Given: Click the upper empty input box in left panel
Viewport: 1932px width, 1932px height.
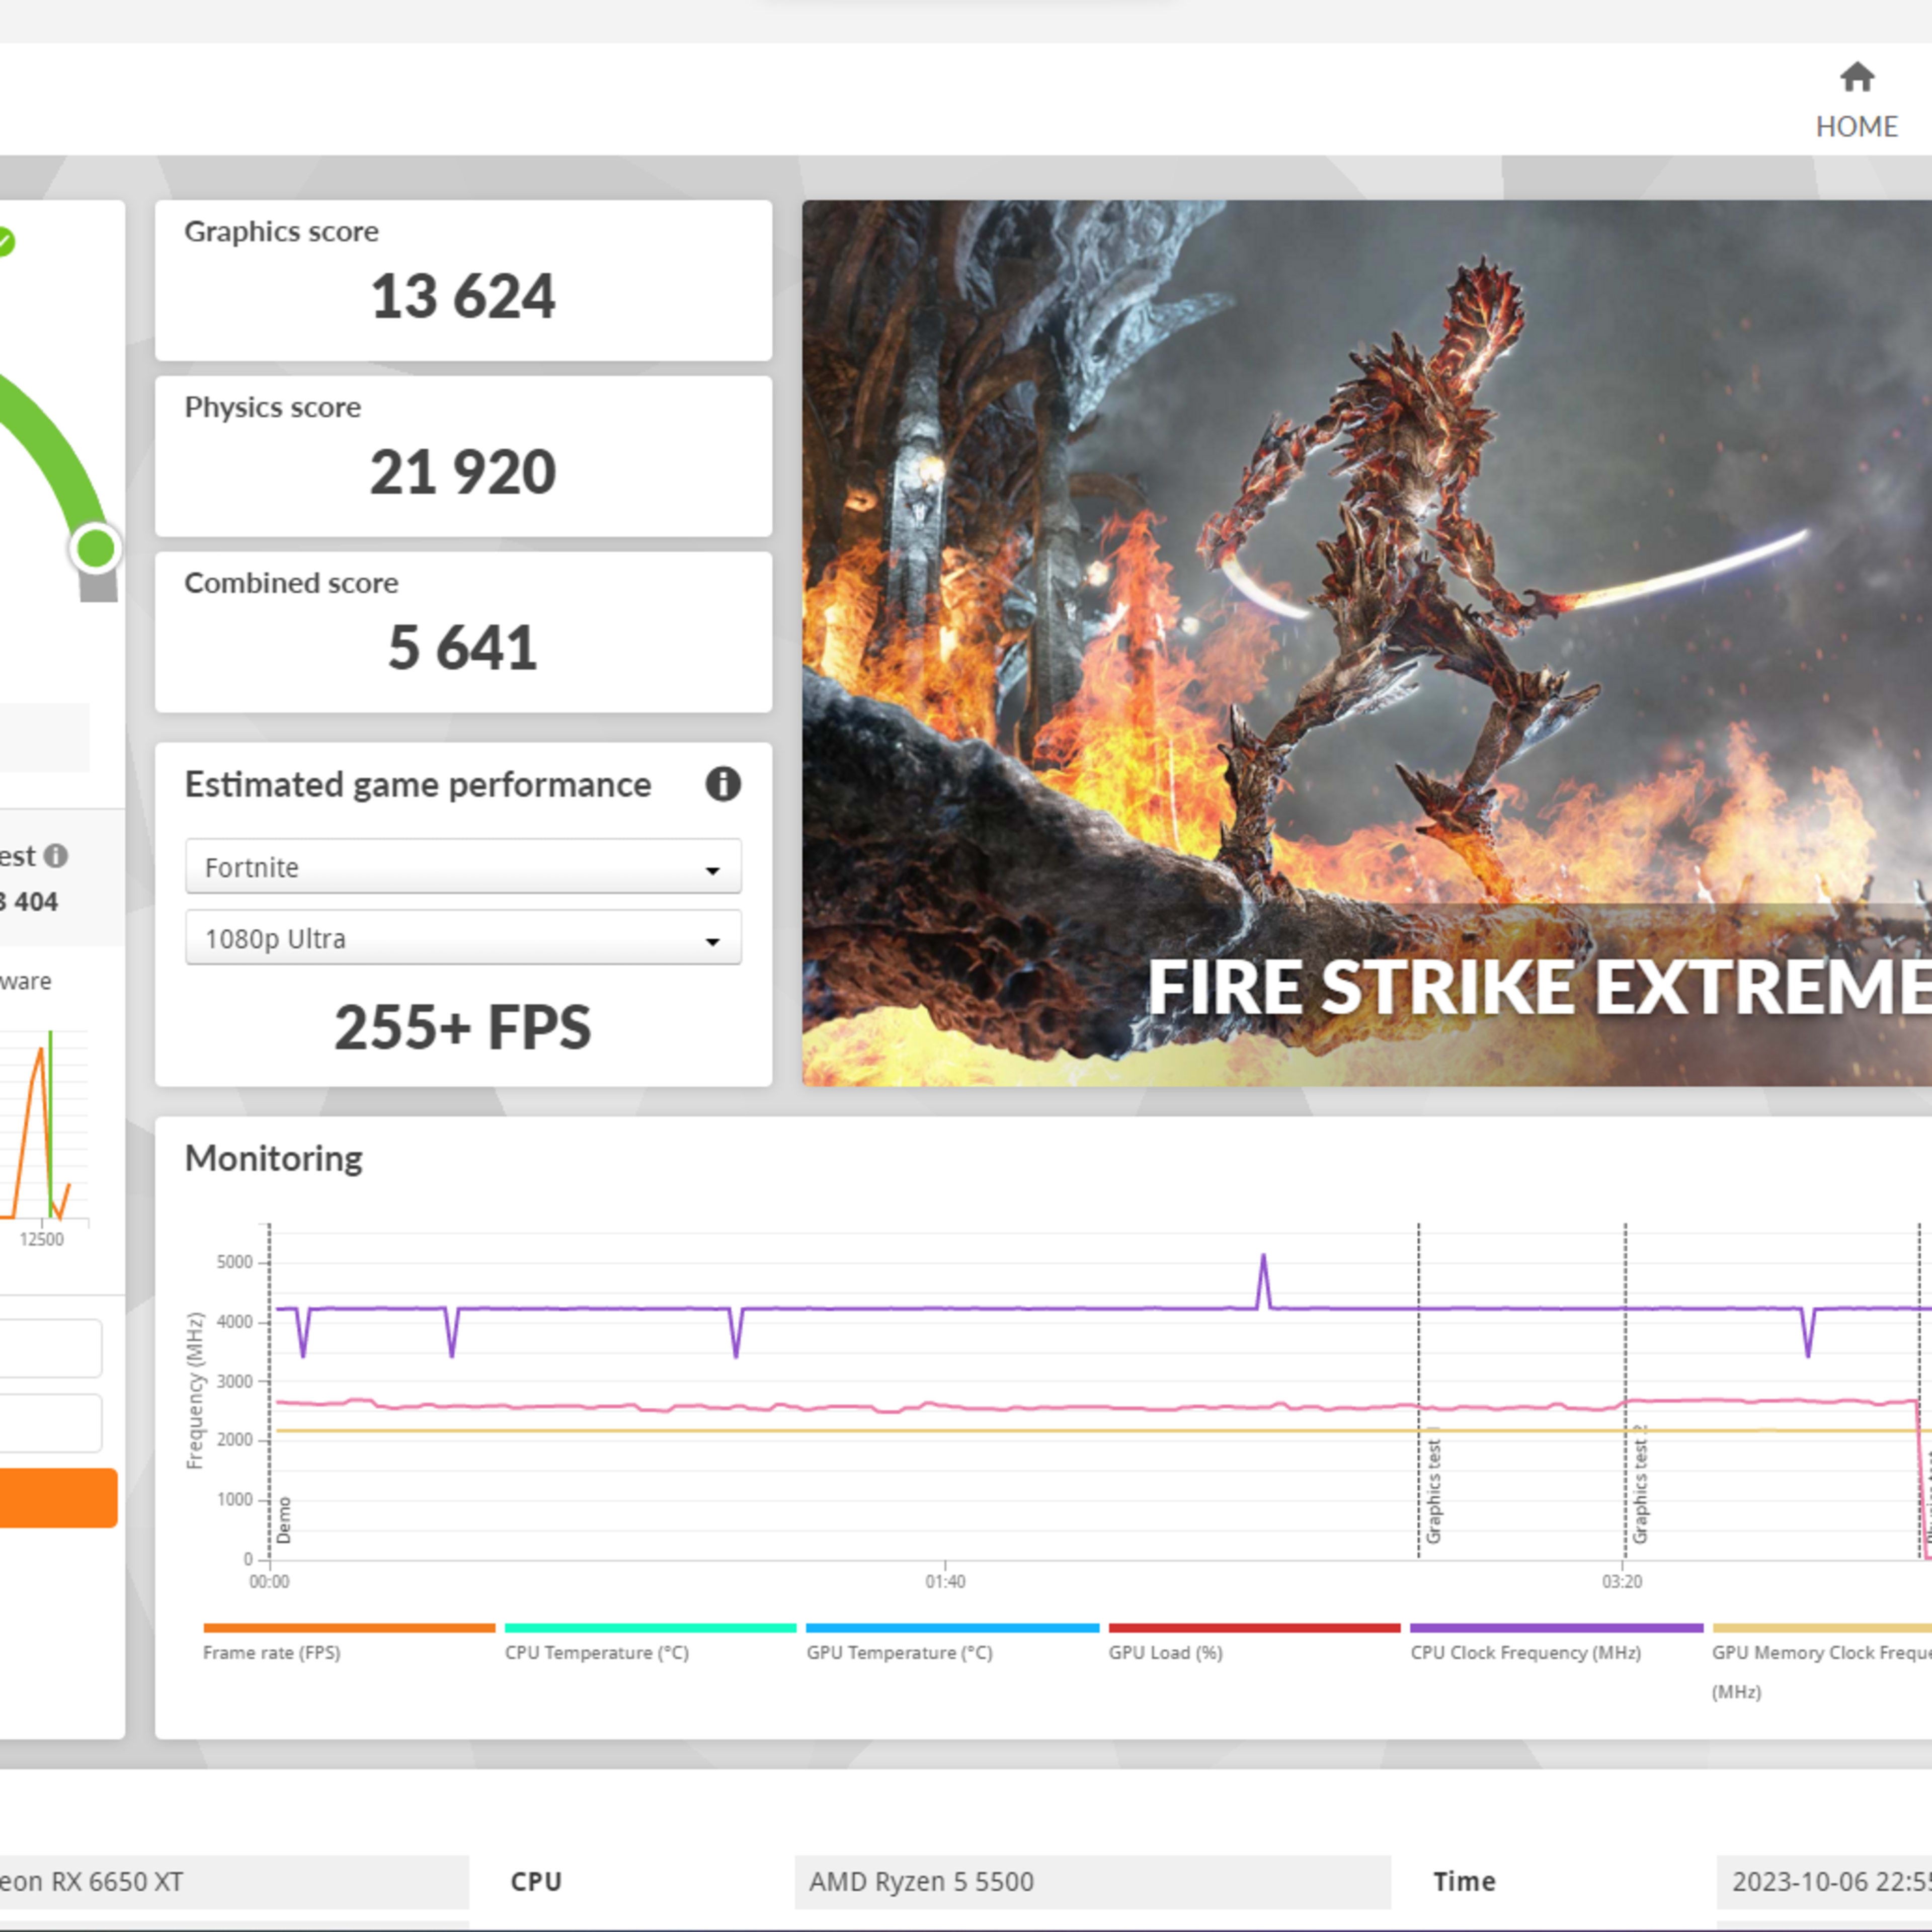Looking at the screenshot, I should [50, 1348].
